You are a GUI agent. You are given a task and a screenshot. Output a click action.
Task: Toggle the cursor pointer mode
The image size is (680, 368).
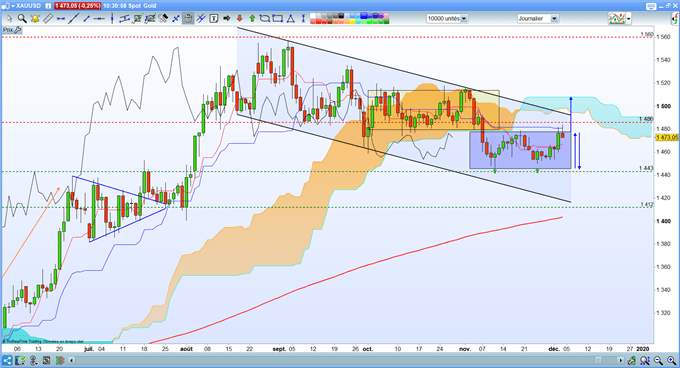(x=9, y=18)
